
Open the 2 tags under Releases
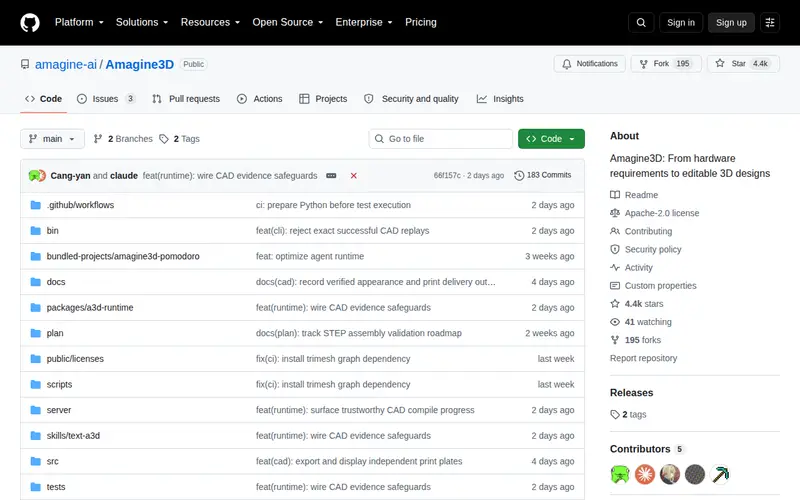[629, 414]
